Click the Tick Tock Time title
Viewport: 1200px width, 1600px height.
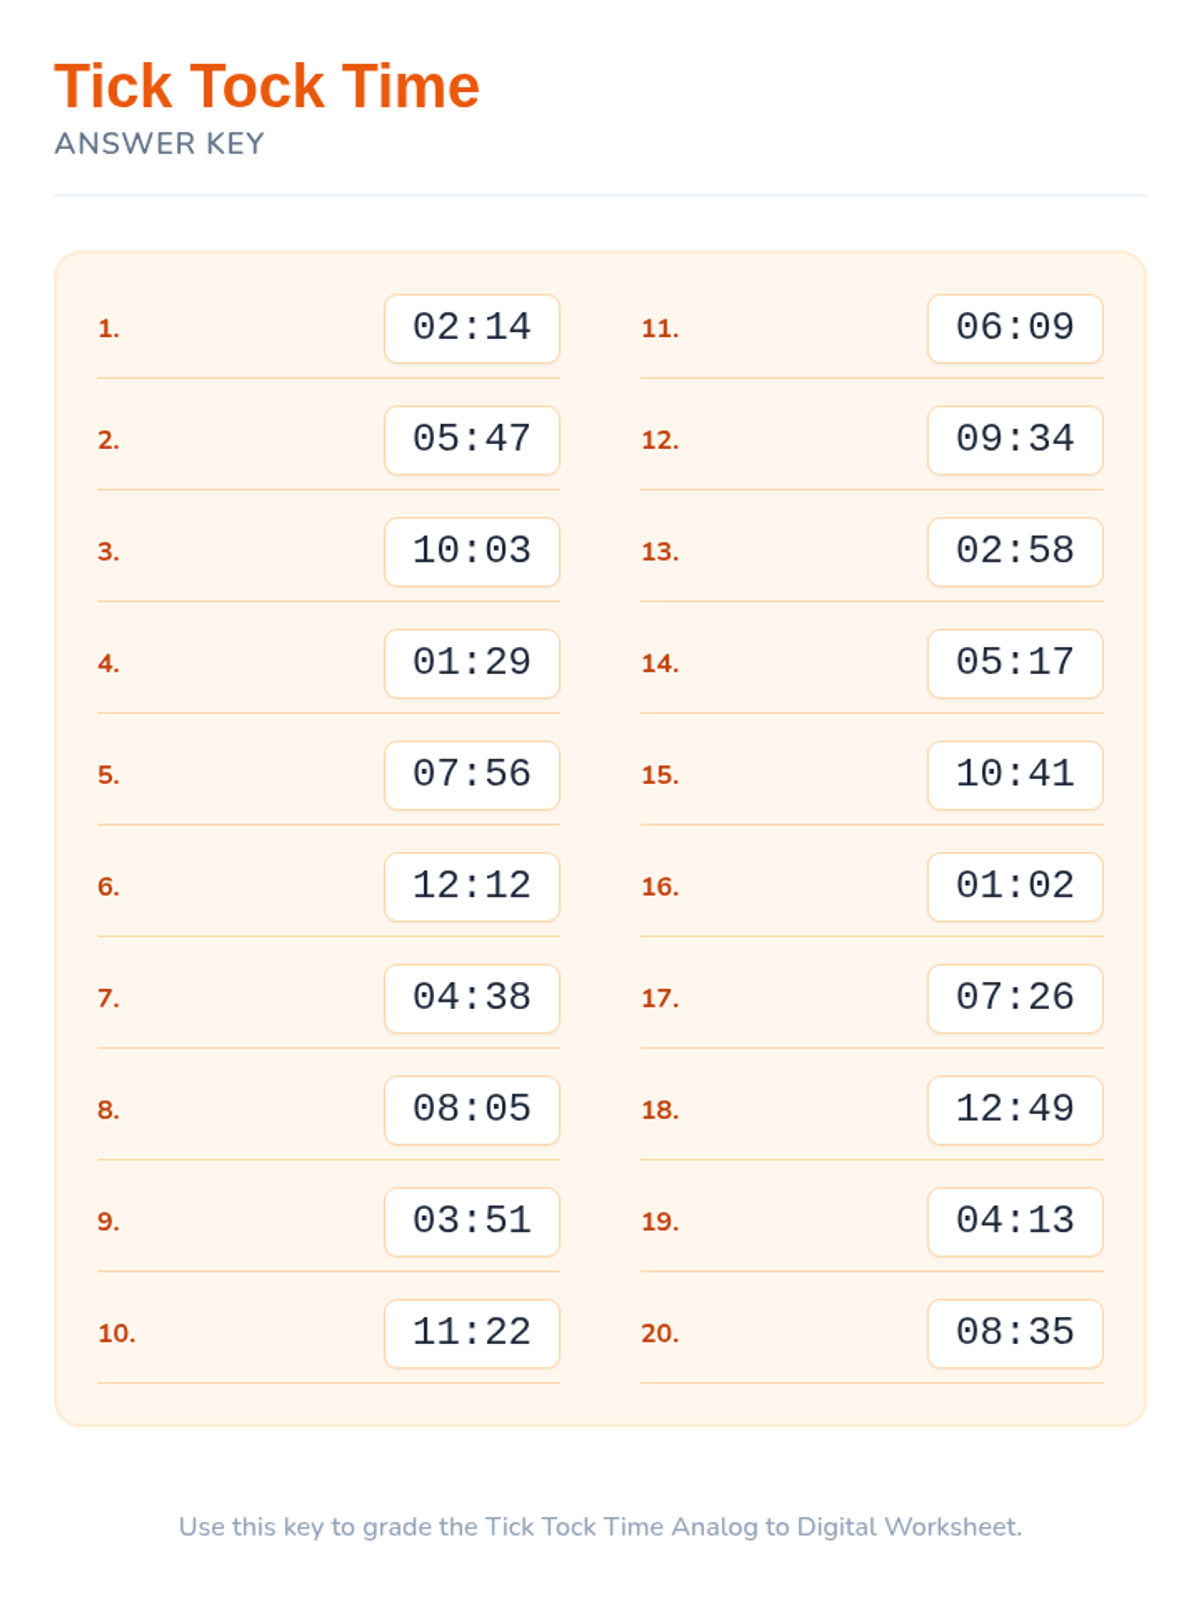click(267, 86)
